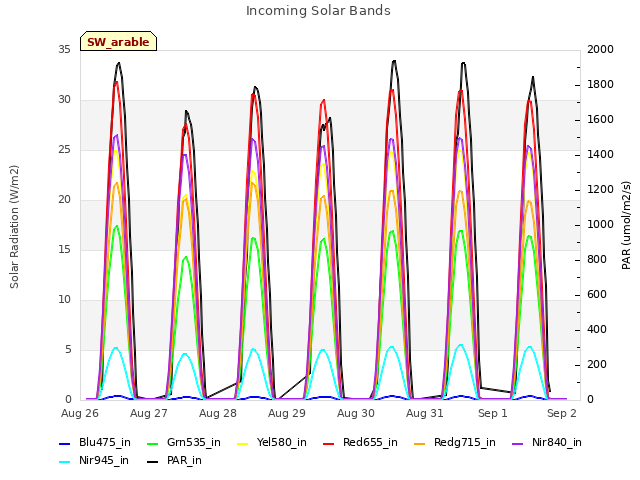Click the Sep 1 x-axis tick label
The height and width of the screenshot is (480, 640).
493,413
